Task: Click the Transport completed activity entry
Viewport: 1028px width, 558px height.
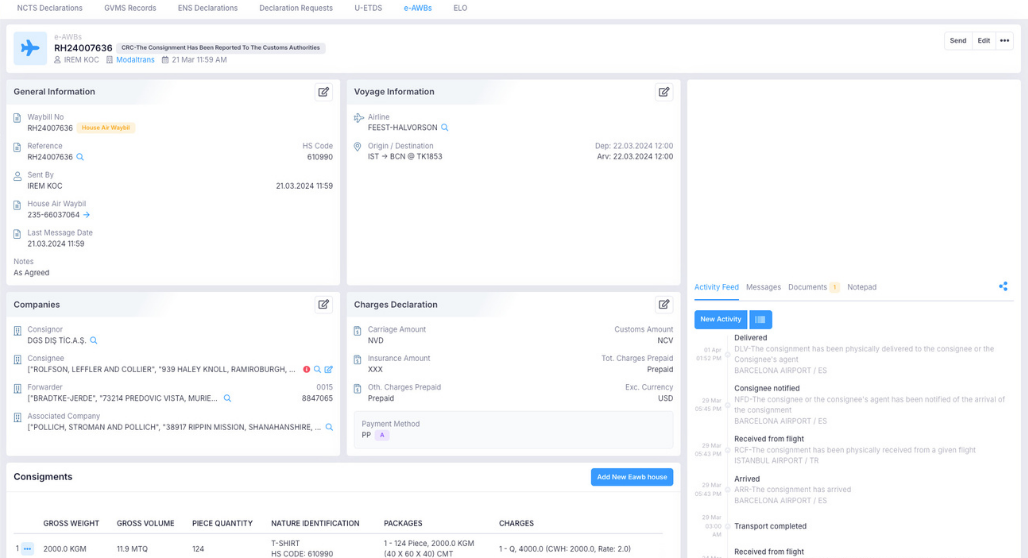Action: click(x=770, y=527)
